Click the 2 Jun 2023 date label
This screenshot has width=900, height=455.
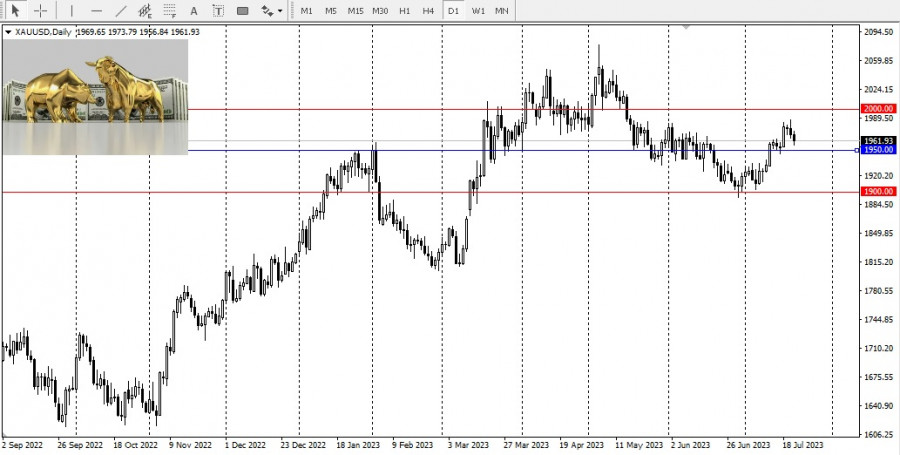690,445
